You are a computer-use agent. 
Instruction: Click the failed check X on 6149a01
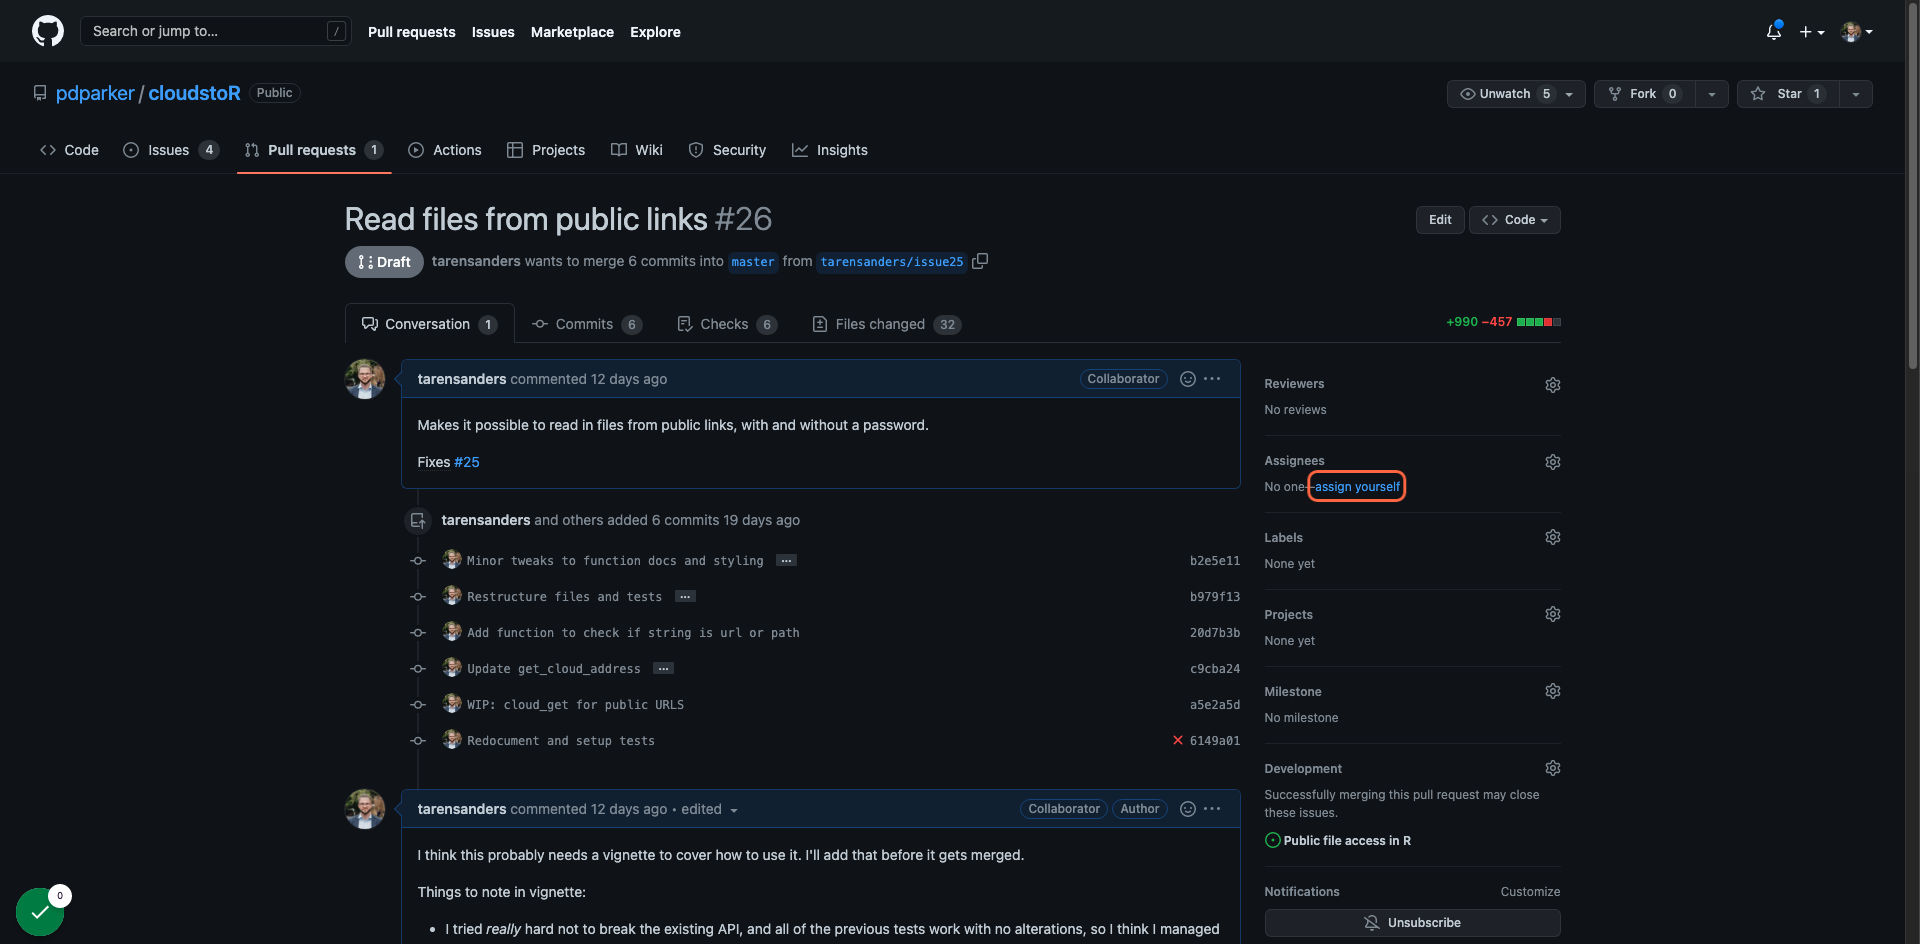pos(1178,741)
